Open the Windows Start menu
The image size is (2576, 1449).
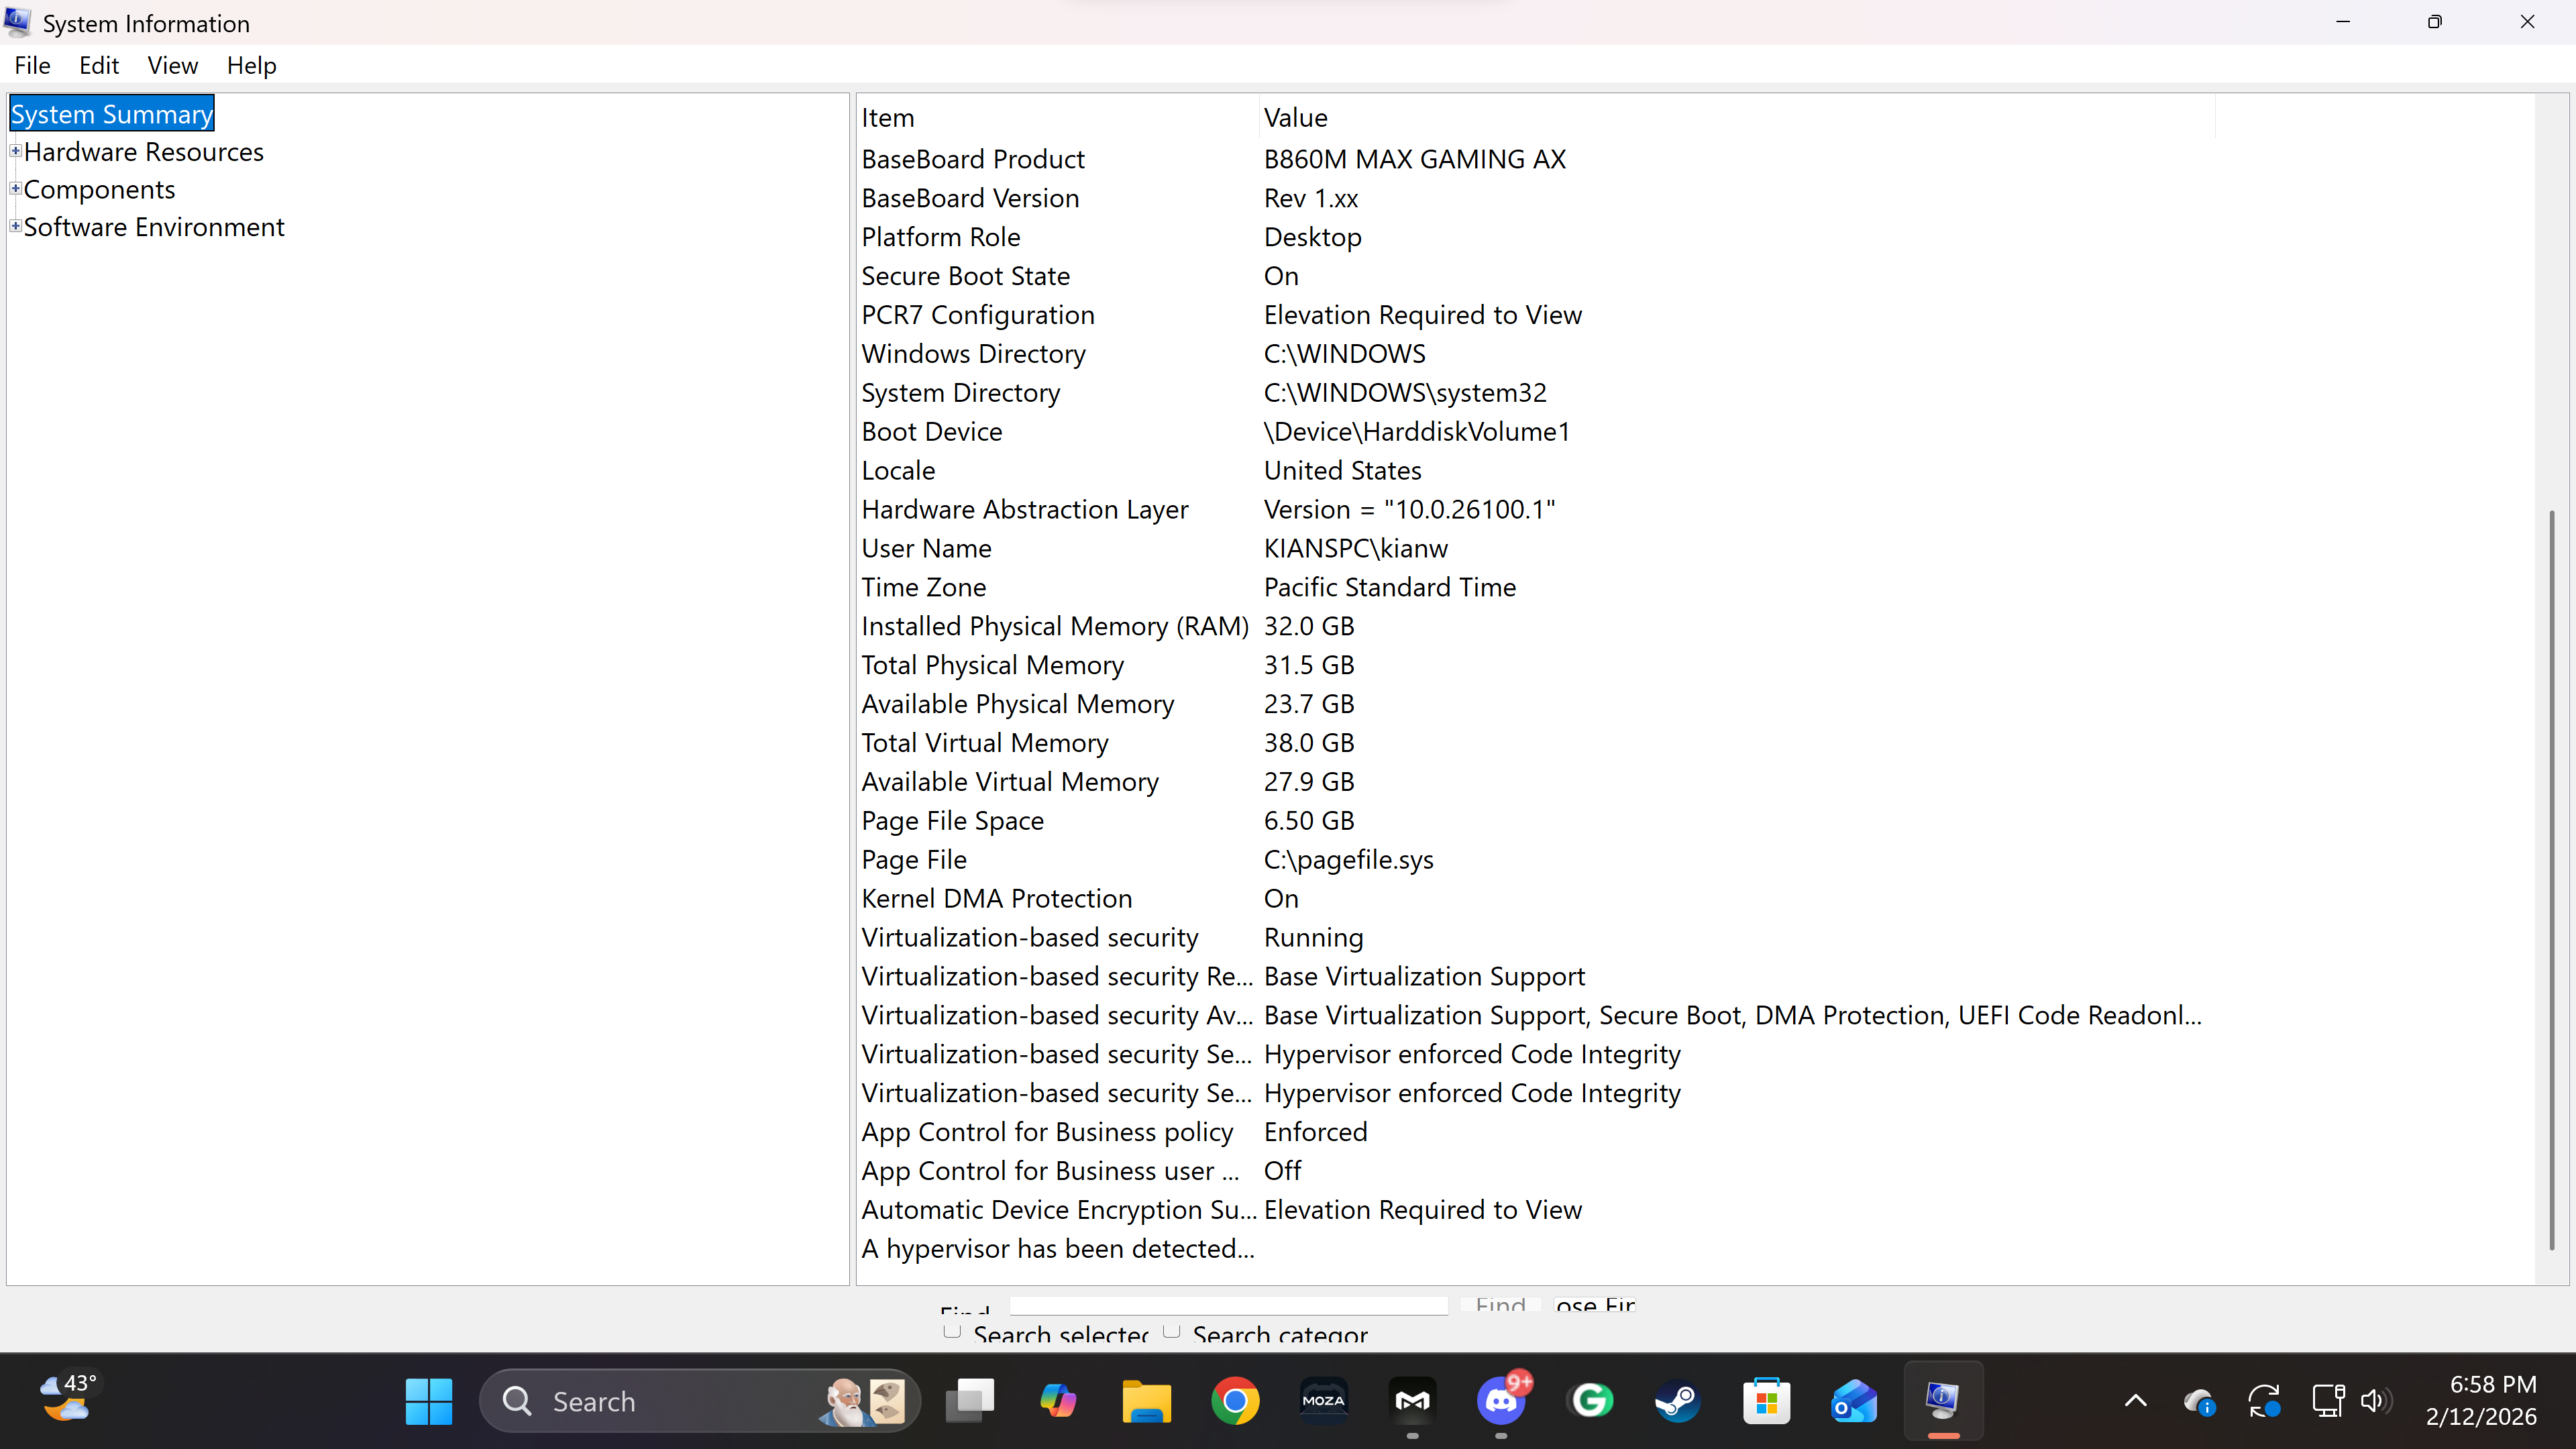(429, 1401)
